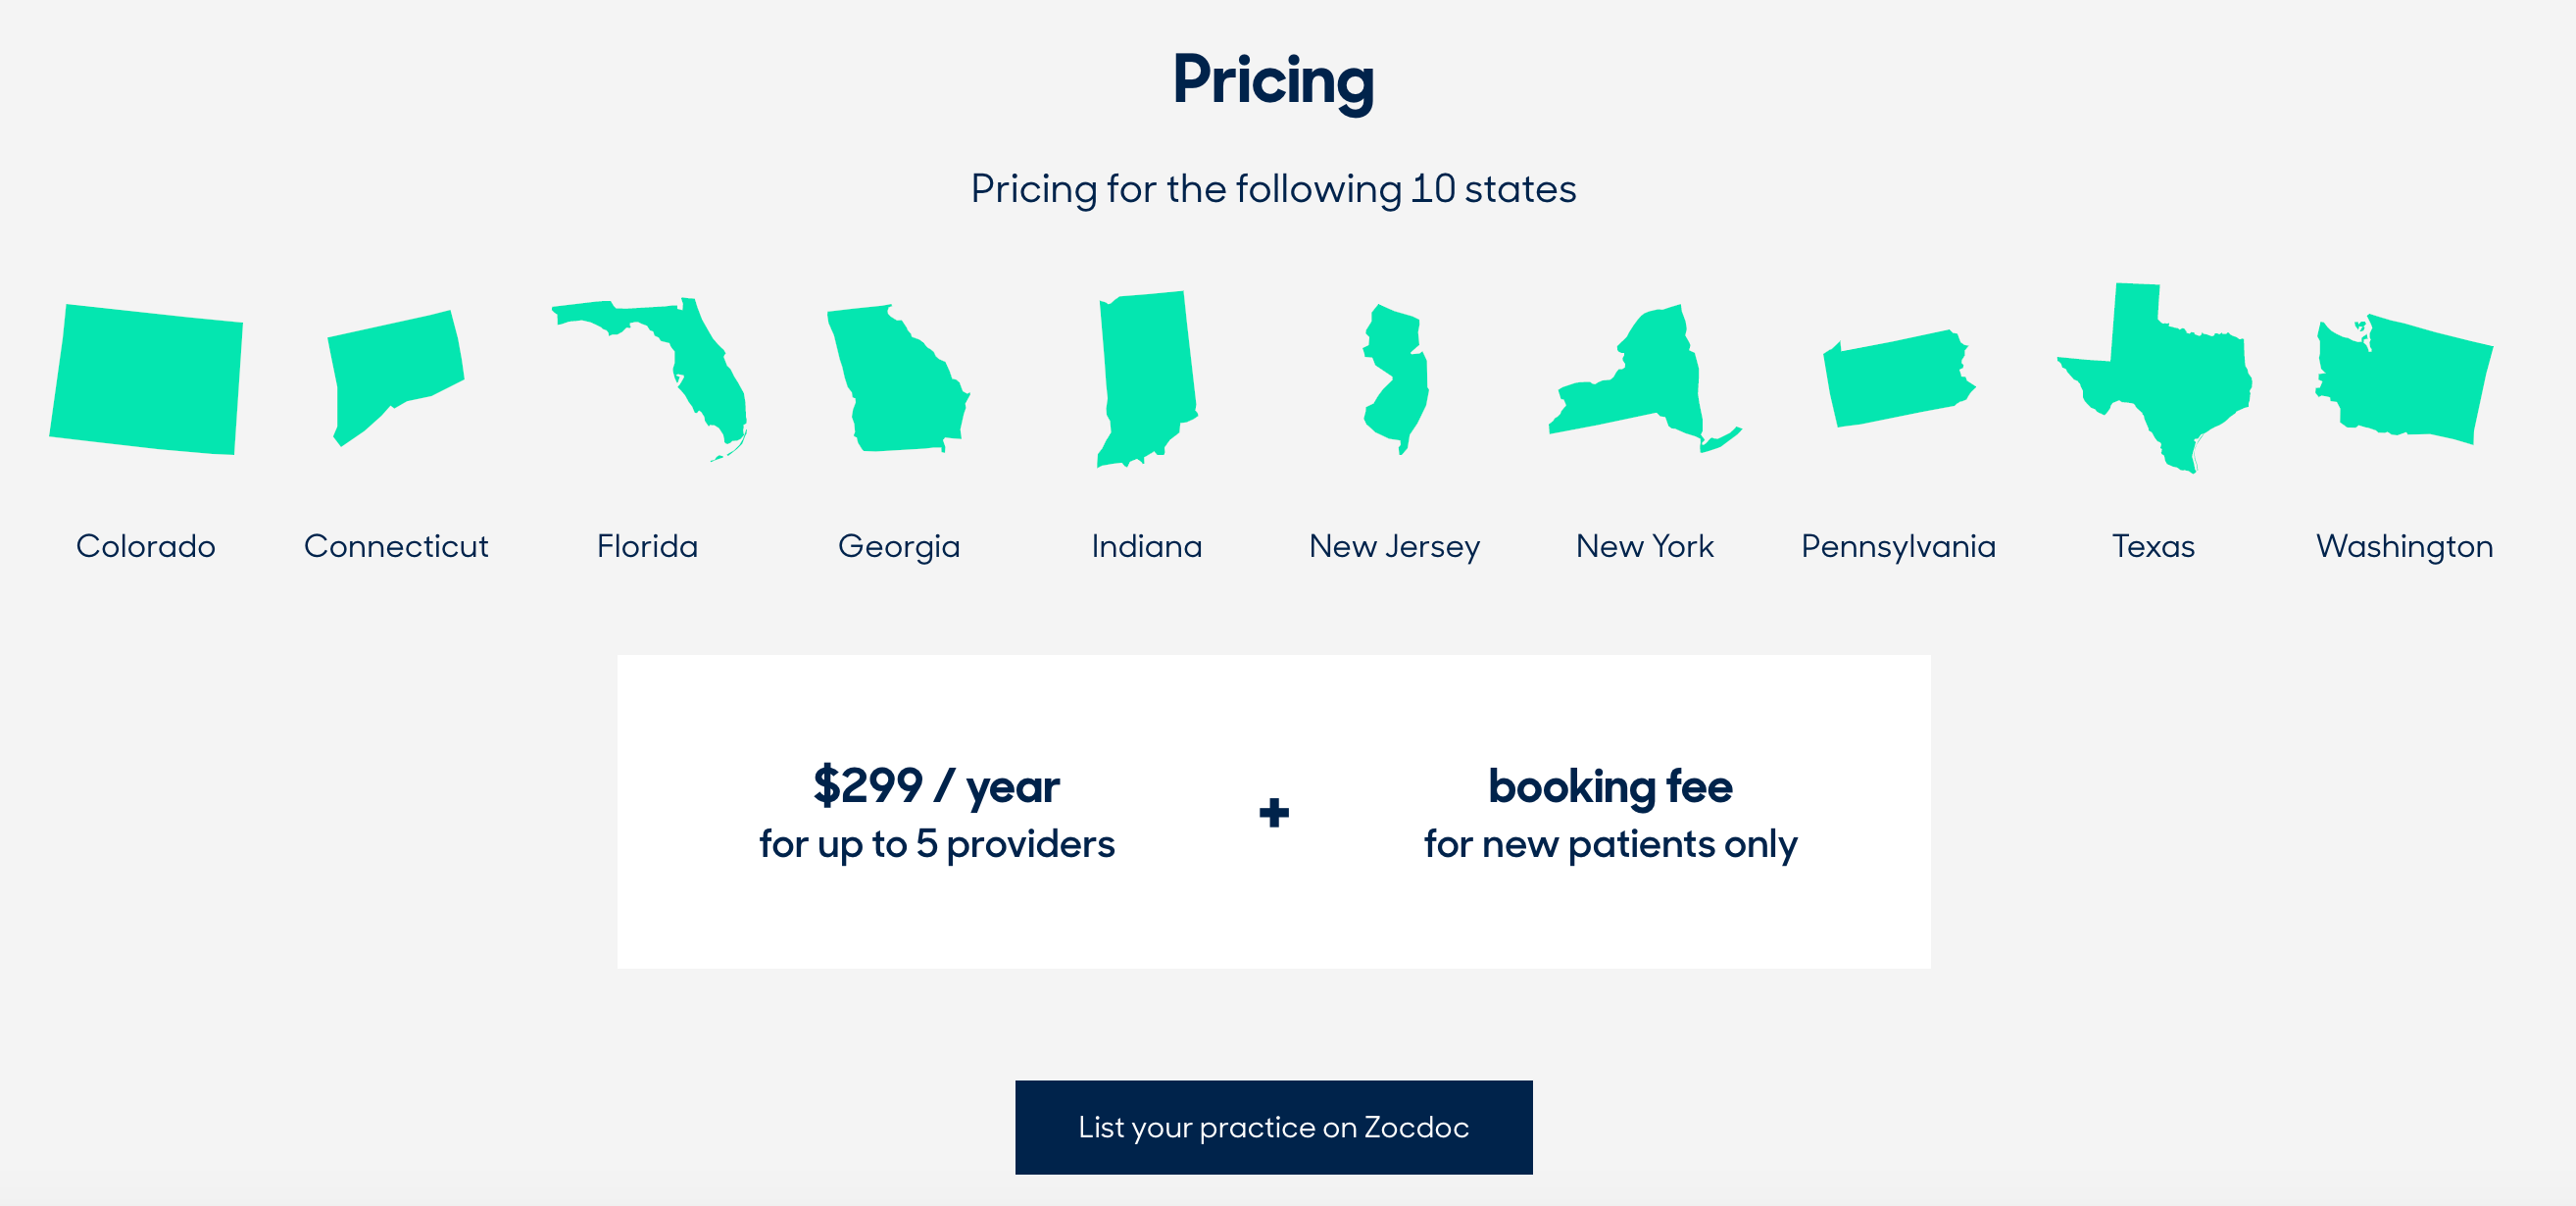Select the Connecticut state silhouette
Screen dimensions: 2576x1206
[x=397, y=378]
